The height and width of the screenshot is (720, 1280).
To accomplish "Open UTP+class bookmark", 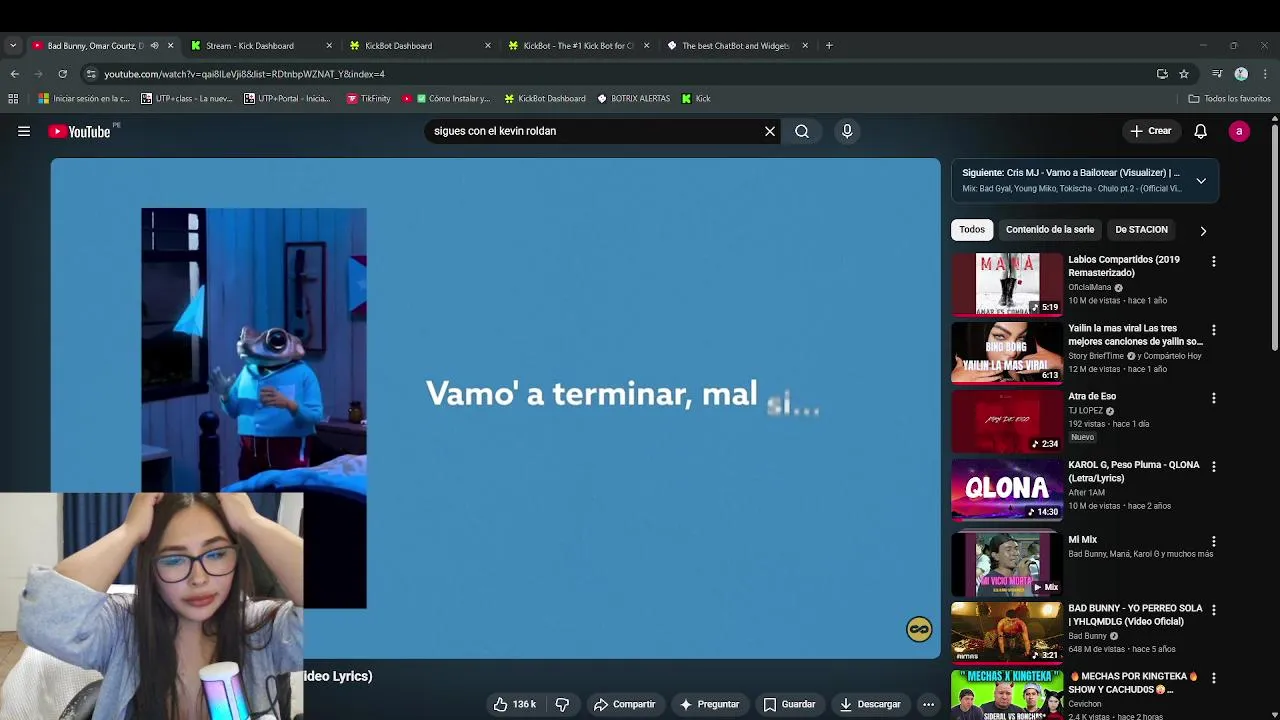I will click(187, 98).
